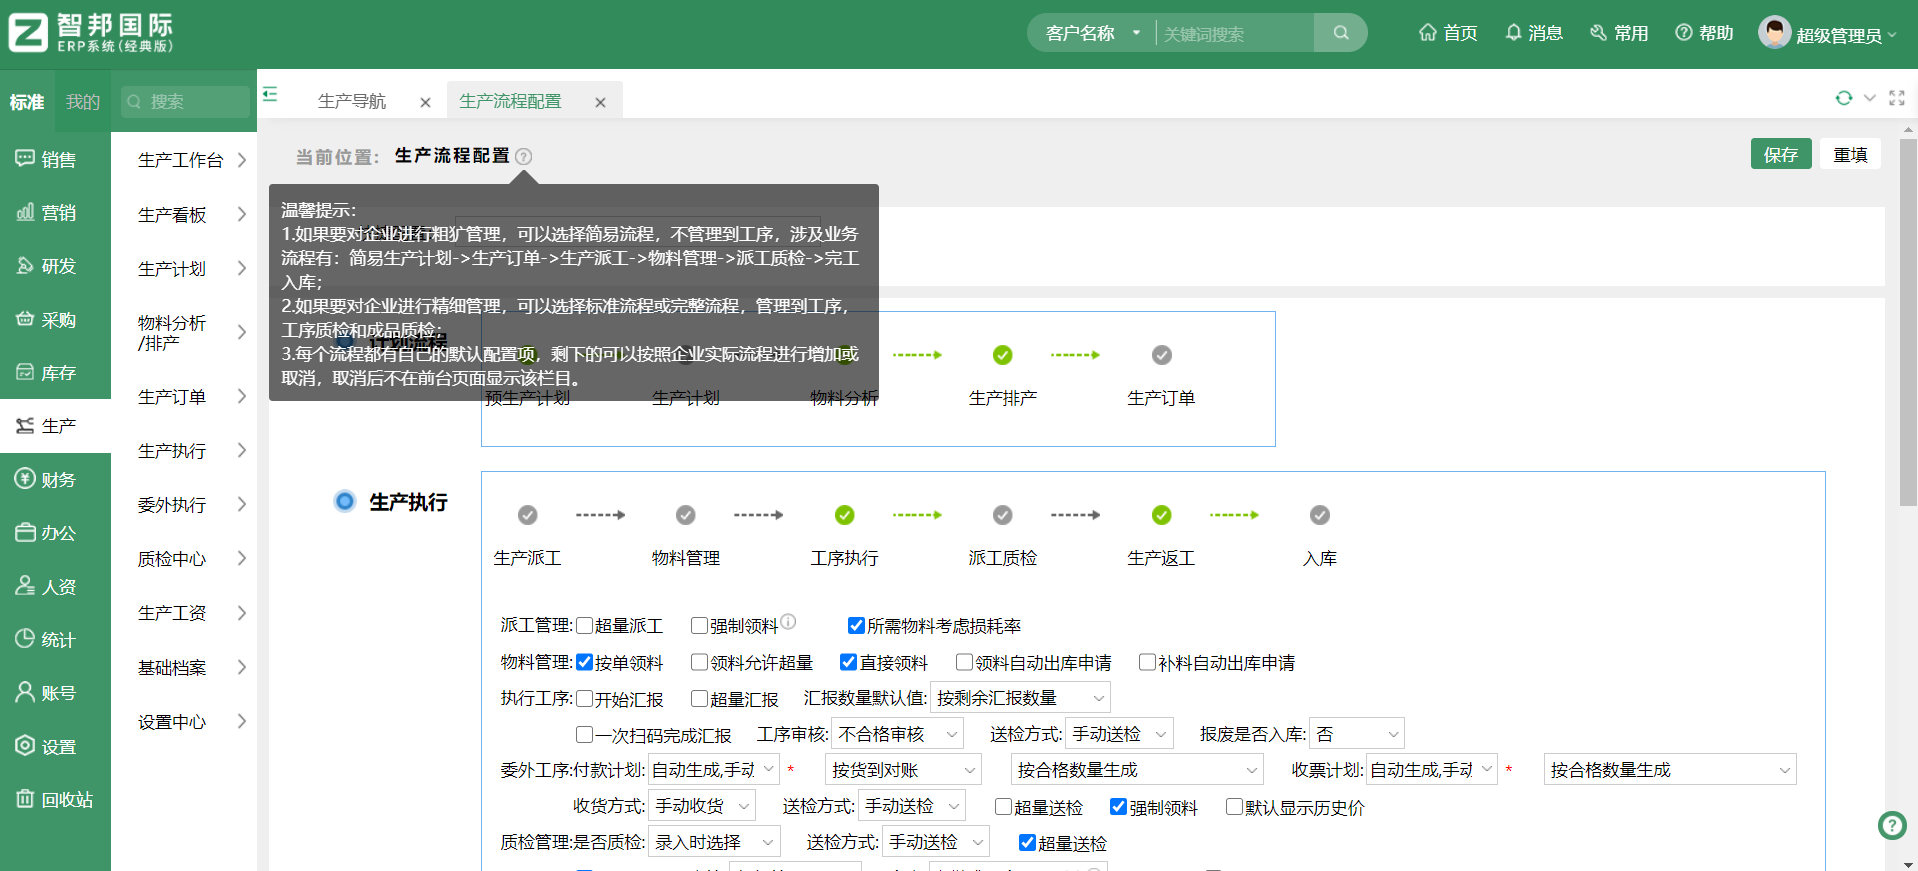Viewport: 1918px width, 871px height.
Task: Enter fullscreen with expand icon
Action: [x=1897, y=98]
